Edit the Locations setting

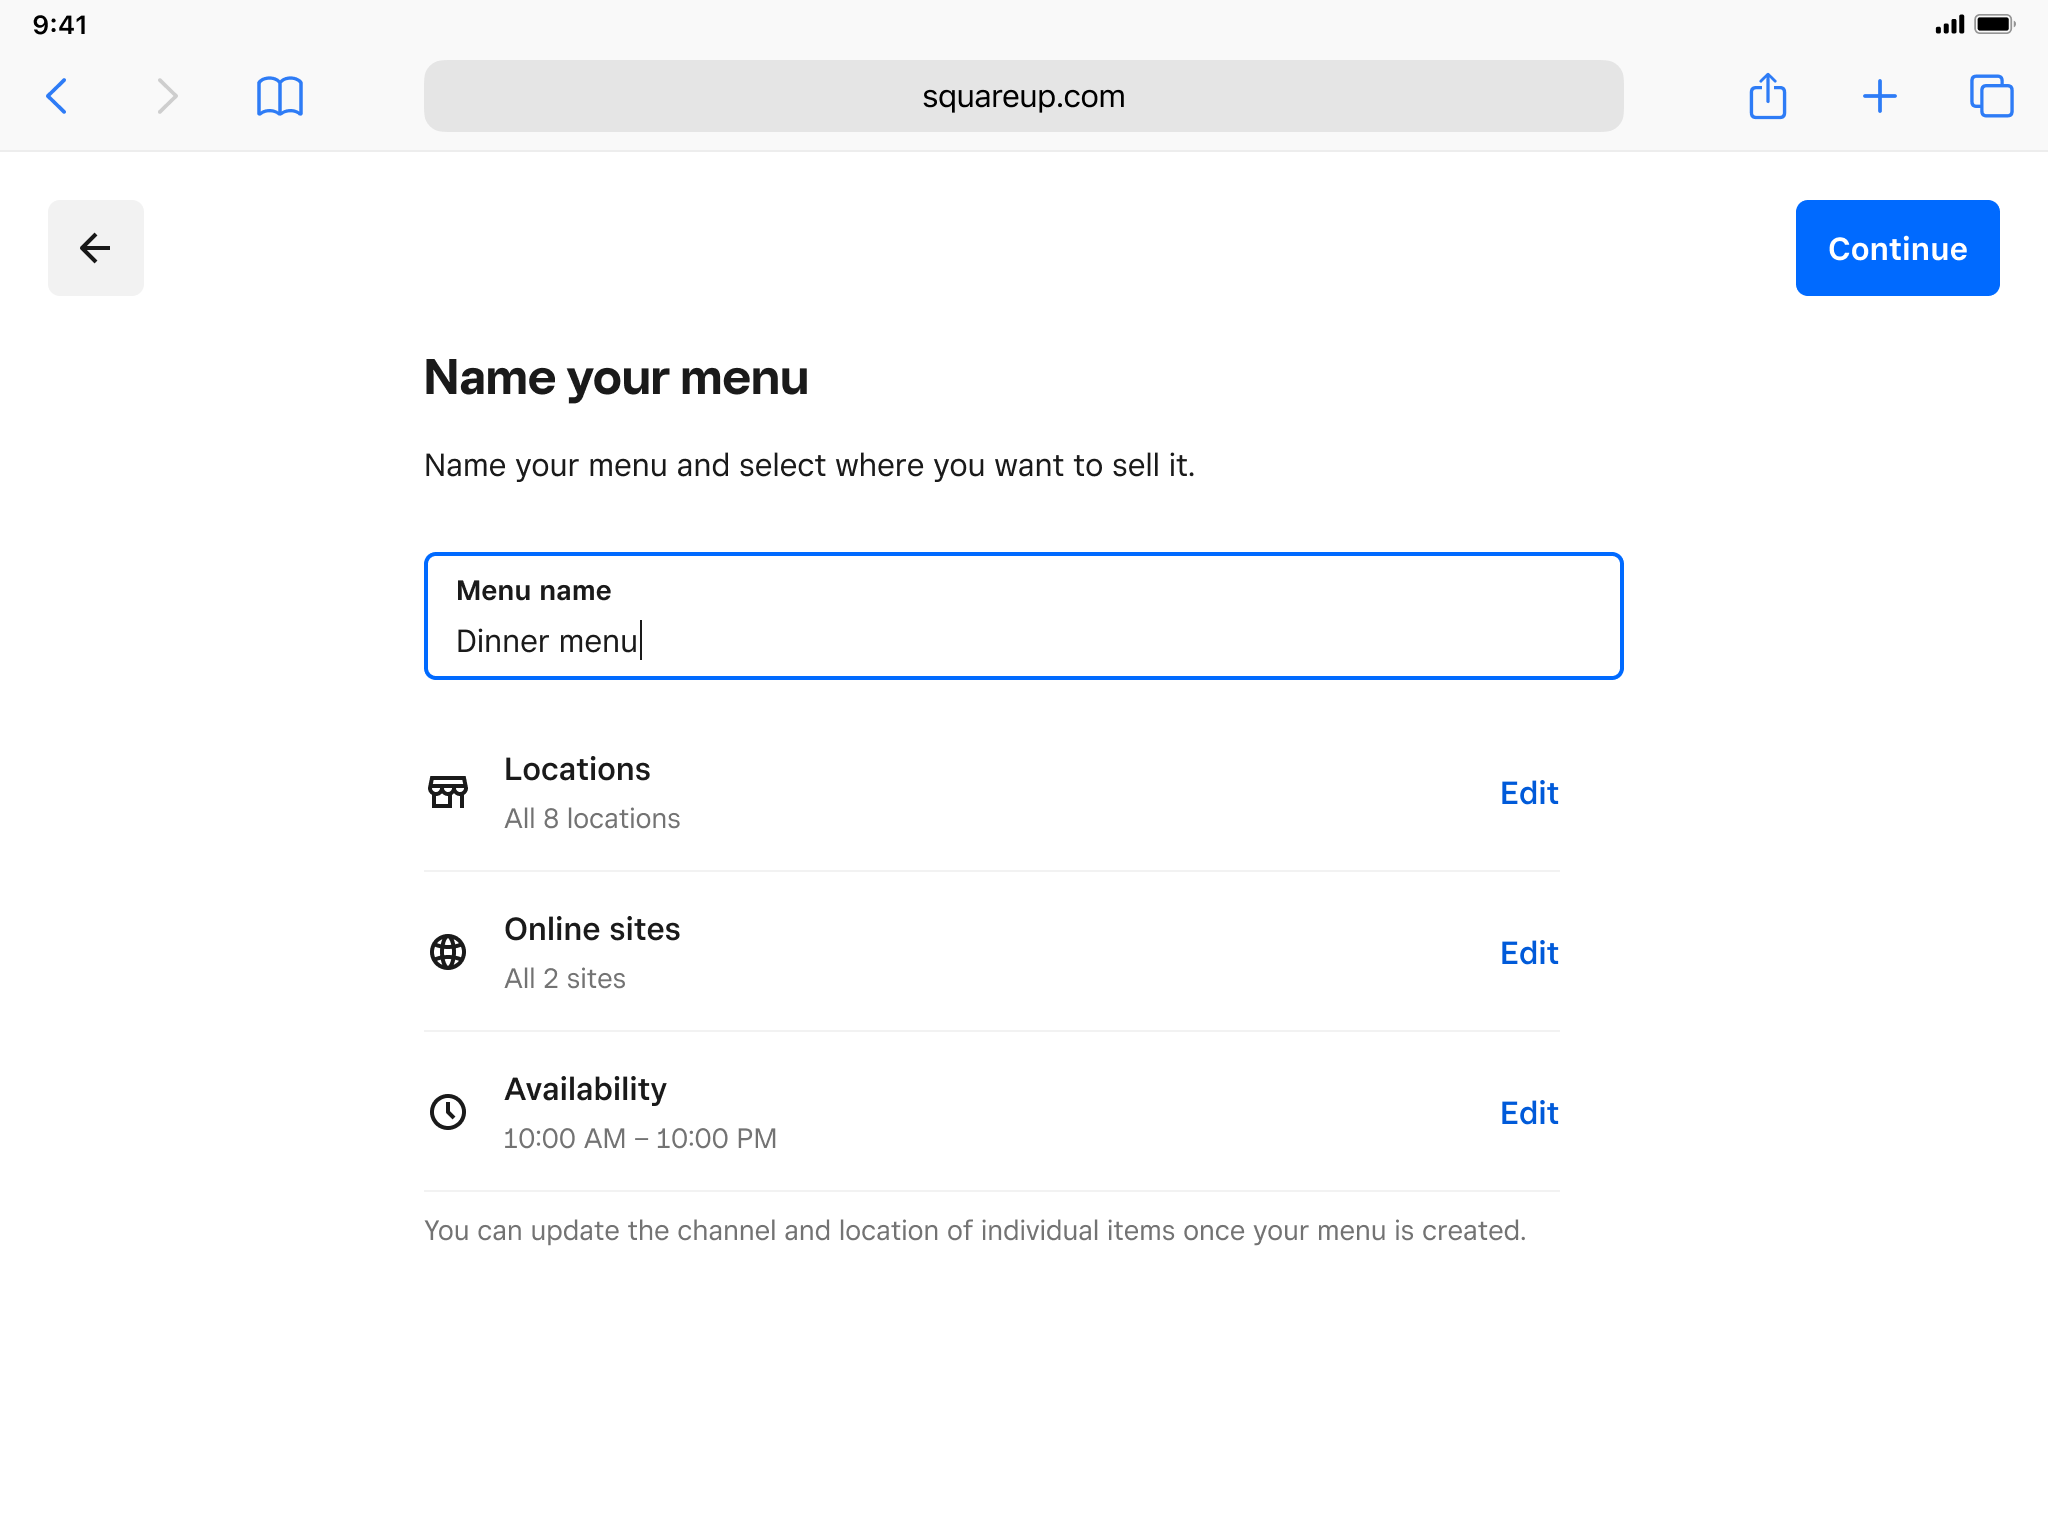1529,793
